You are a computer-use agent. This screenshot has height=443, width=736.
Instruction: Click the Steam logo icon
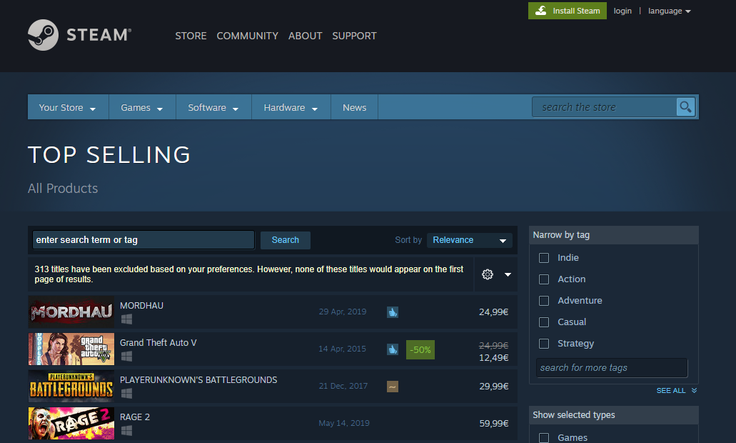coord(43,35)
